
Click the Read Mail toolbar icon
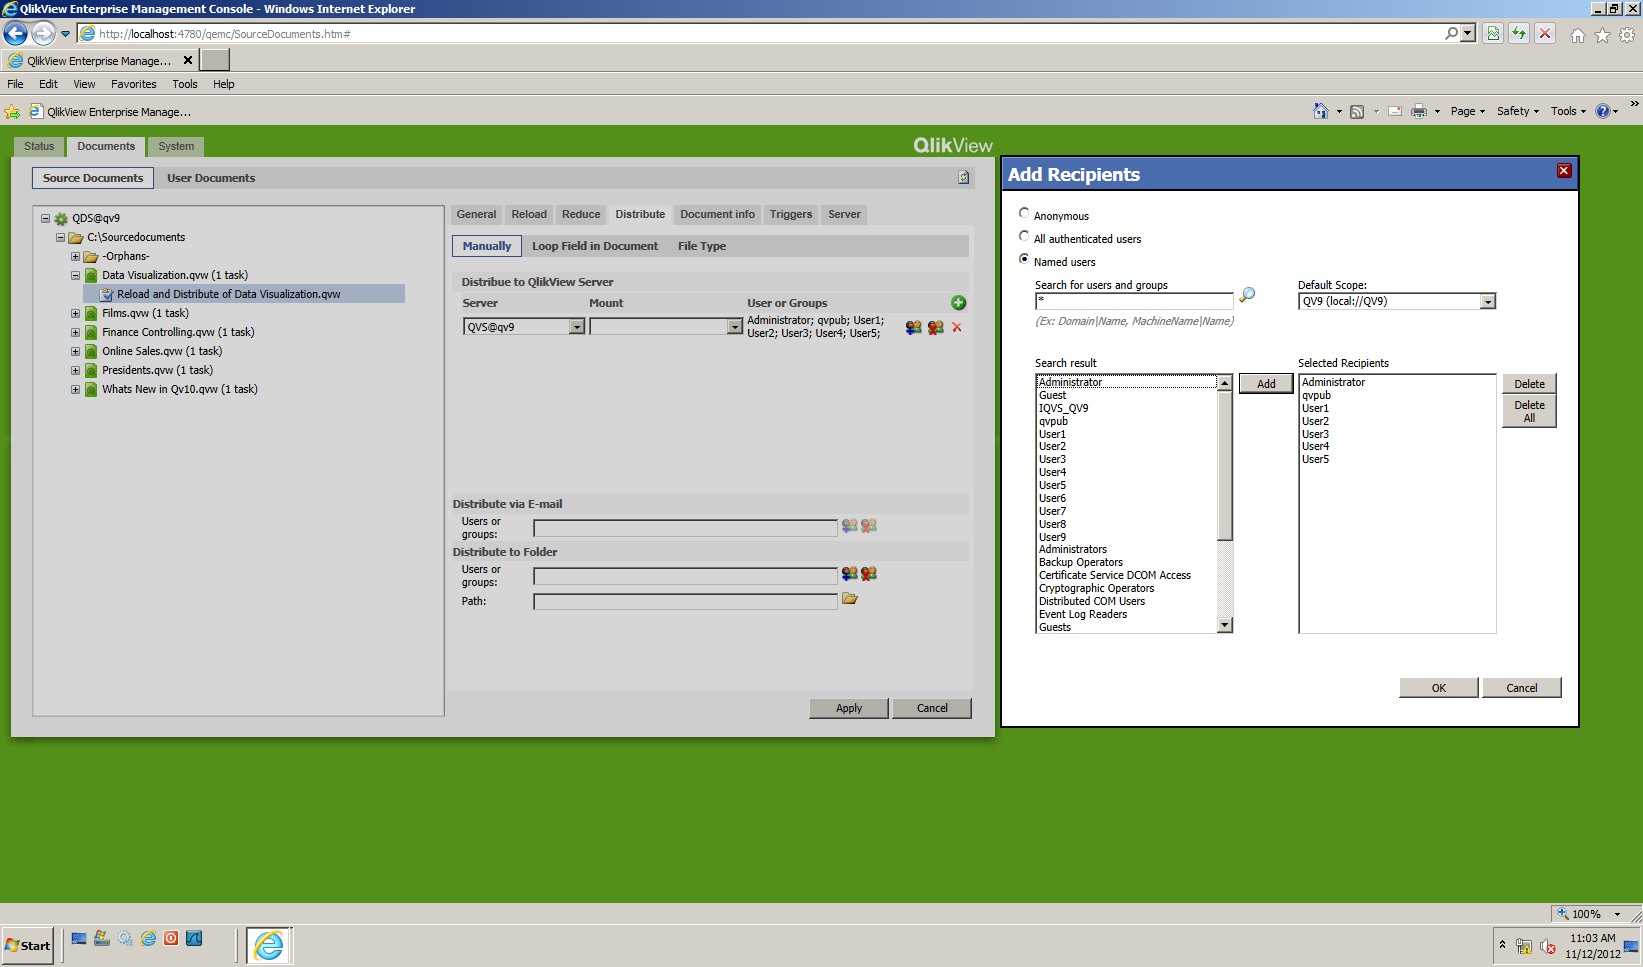click(x=1394, y=111)
